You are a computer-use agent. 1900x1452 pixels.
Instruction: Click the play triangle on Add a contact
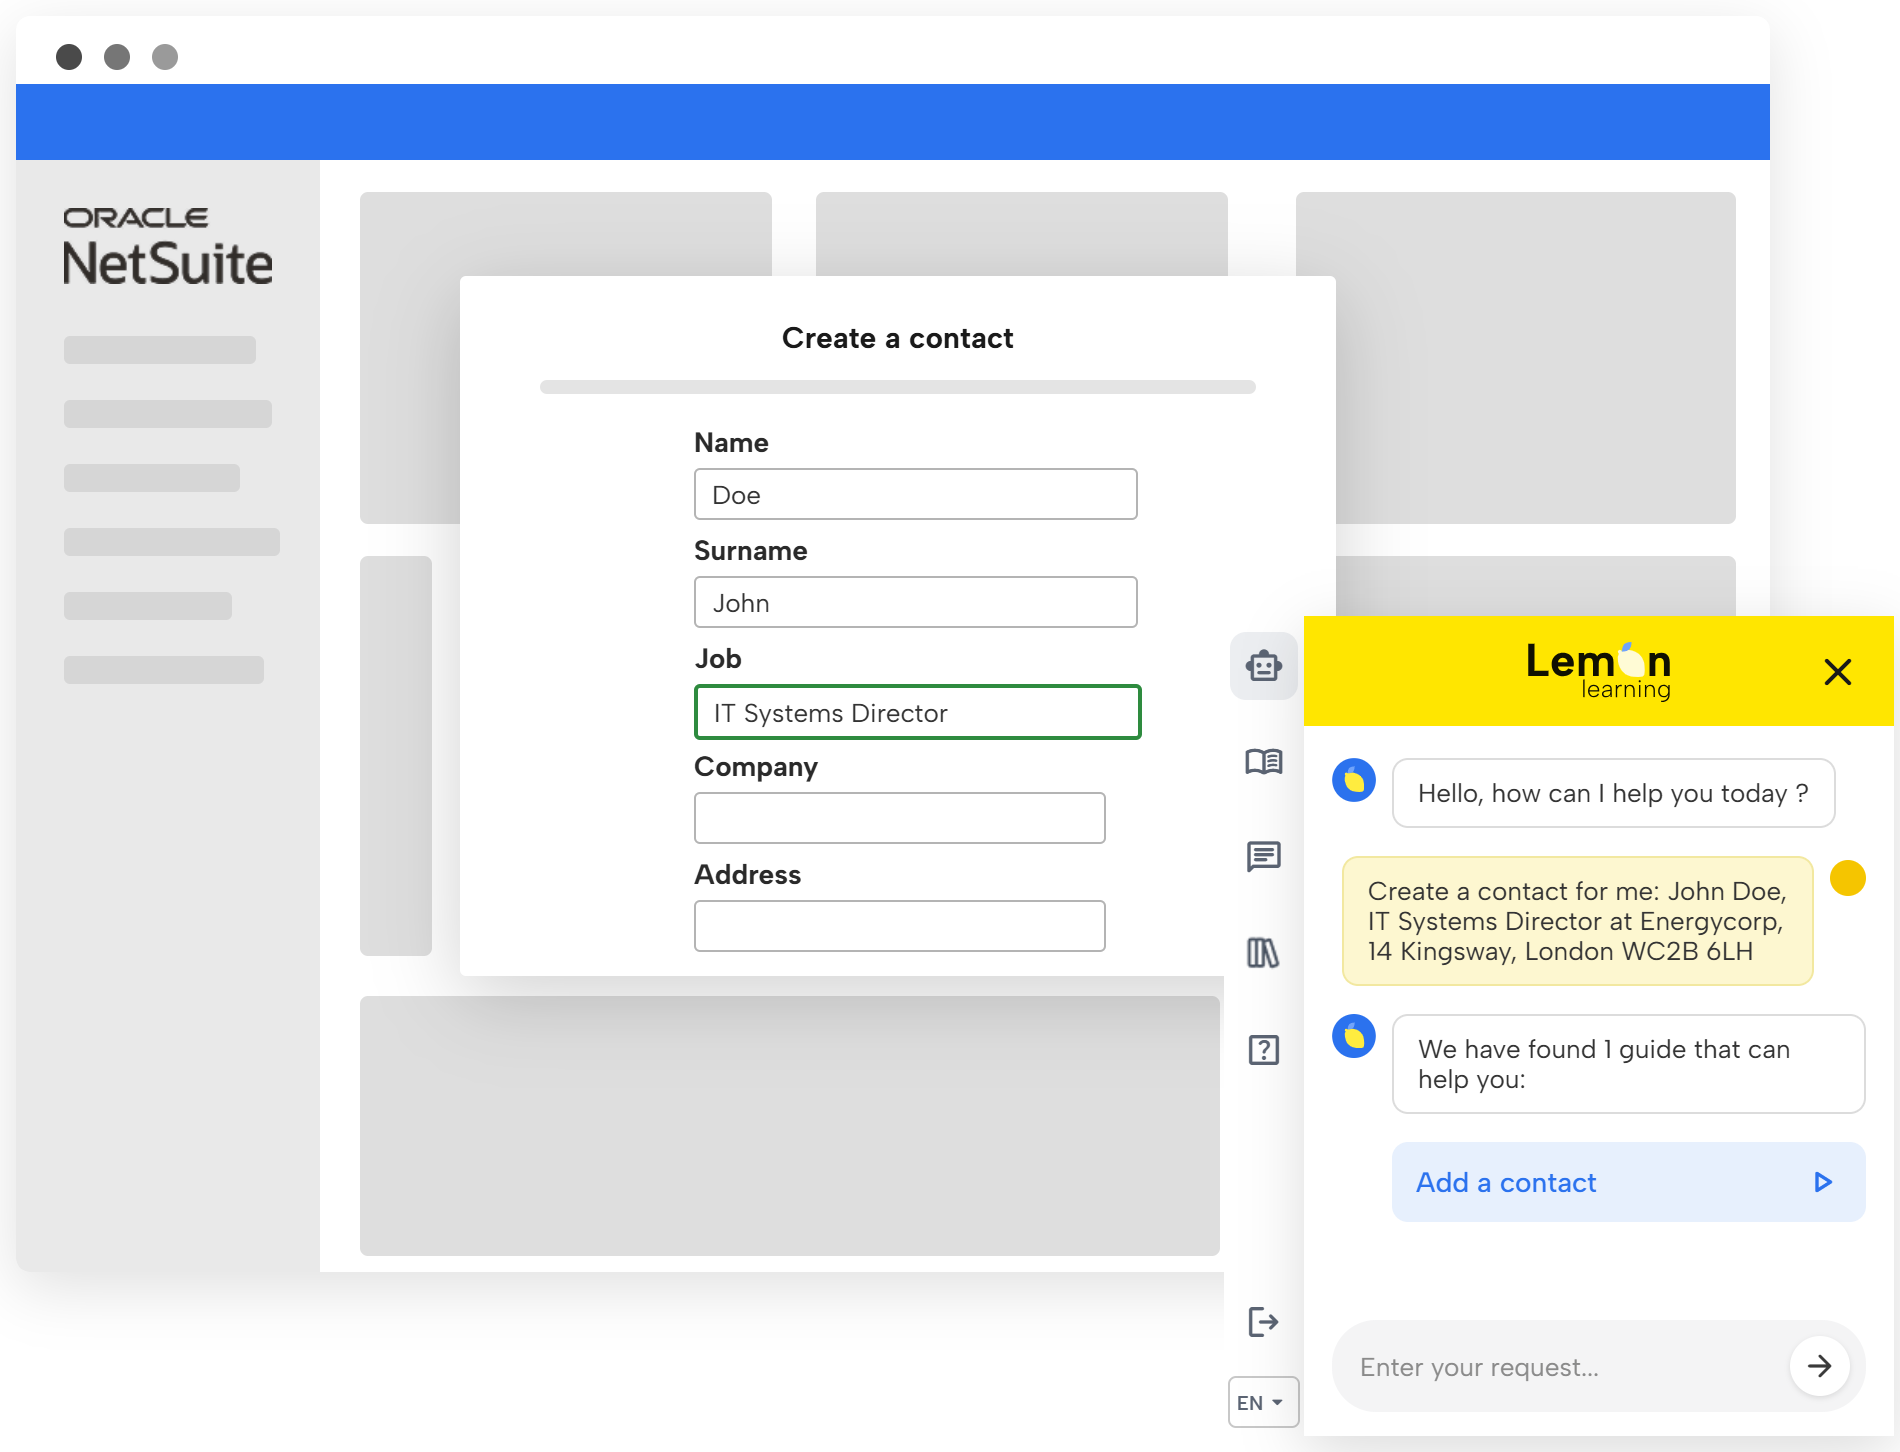pyautogui.click(x=1823, y=1182)
